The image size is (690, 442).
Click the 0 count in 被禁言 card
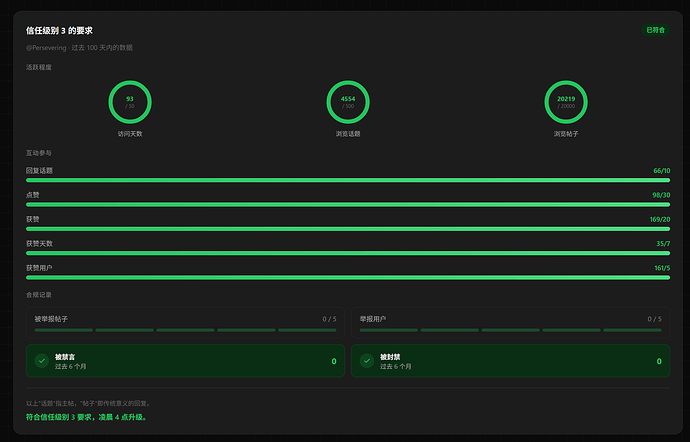pyautogui.click(x=334, y=361)
